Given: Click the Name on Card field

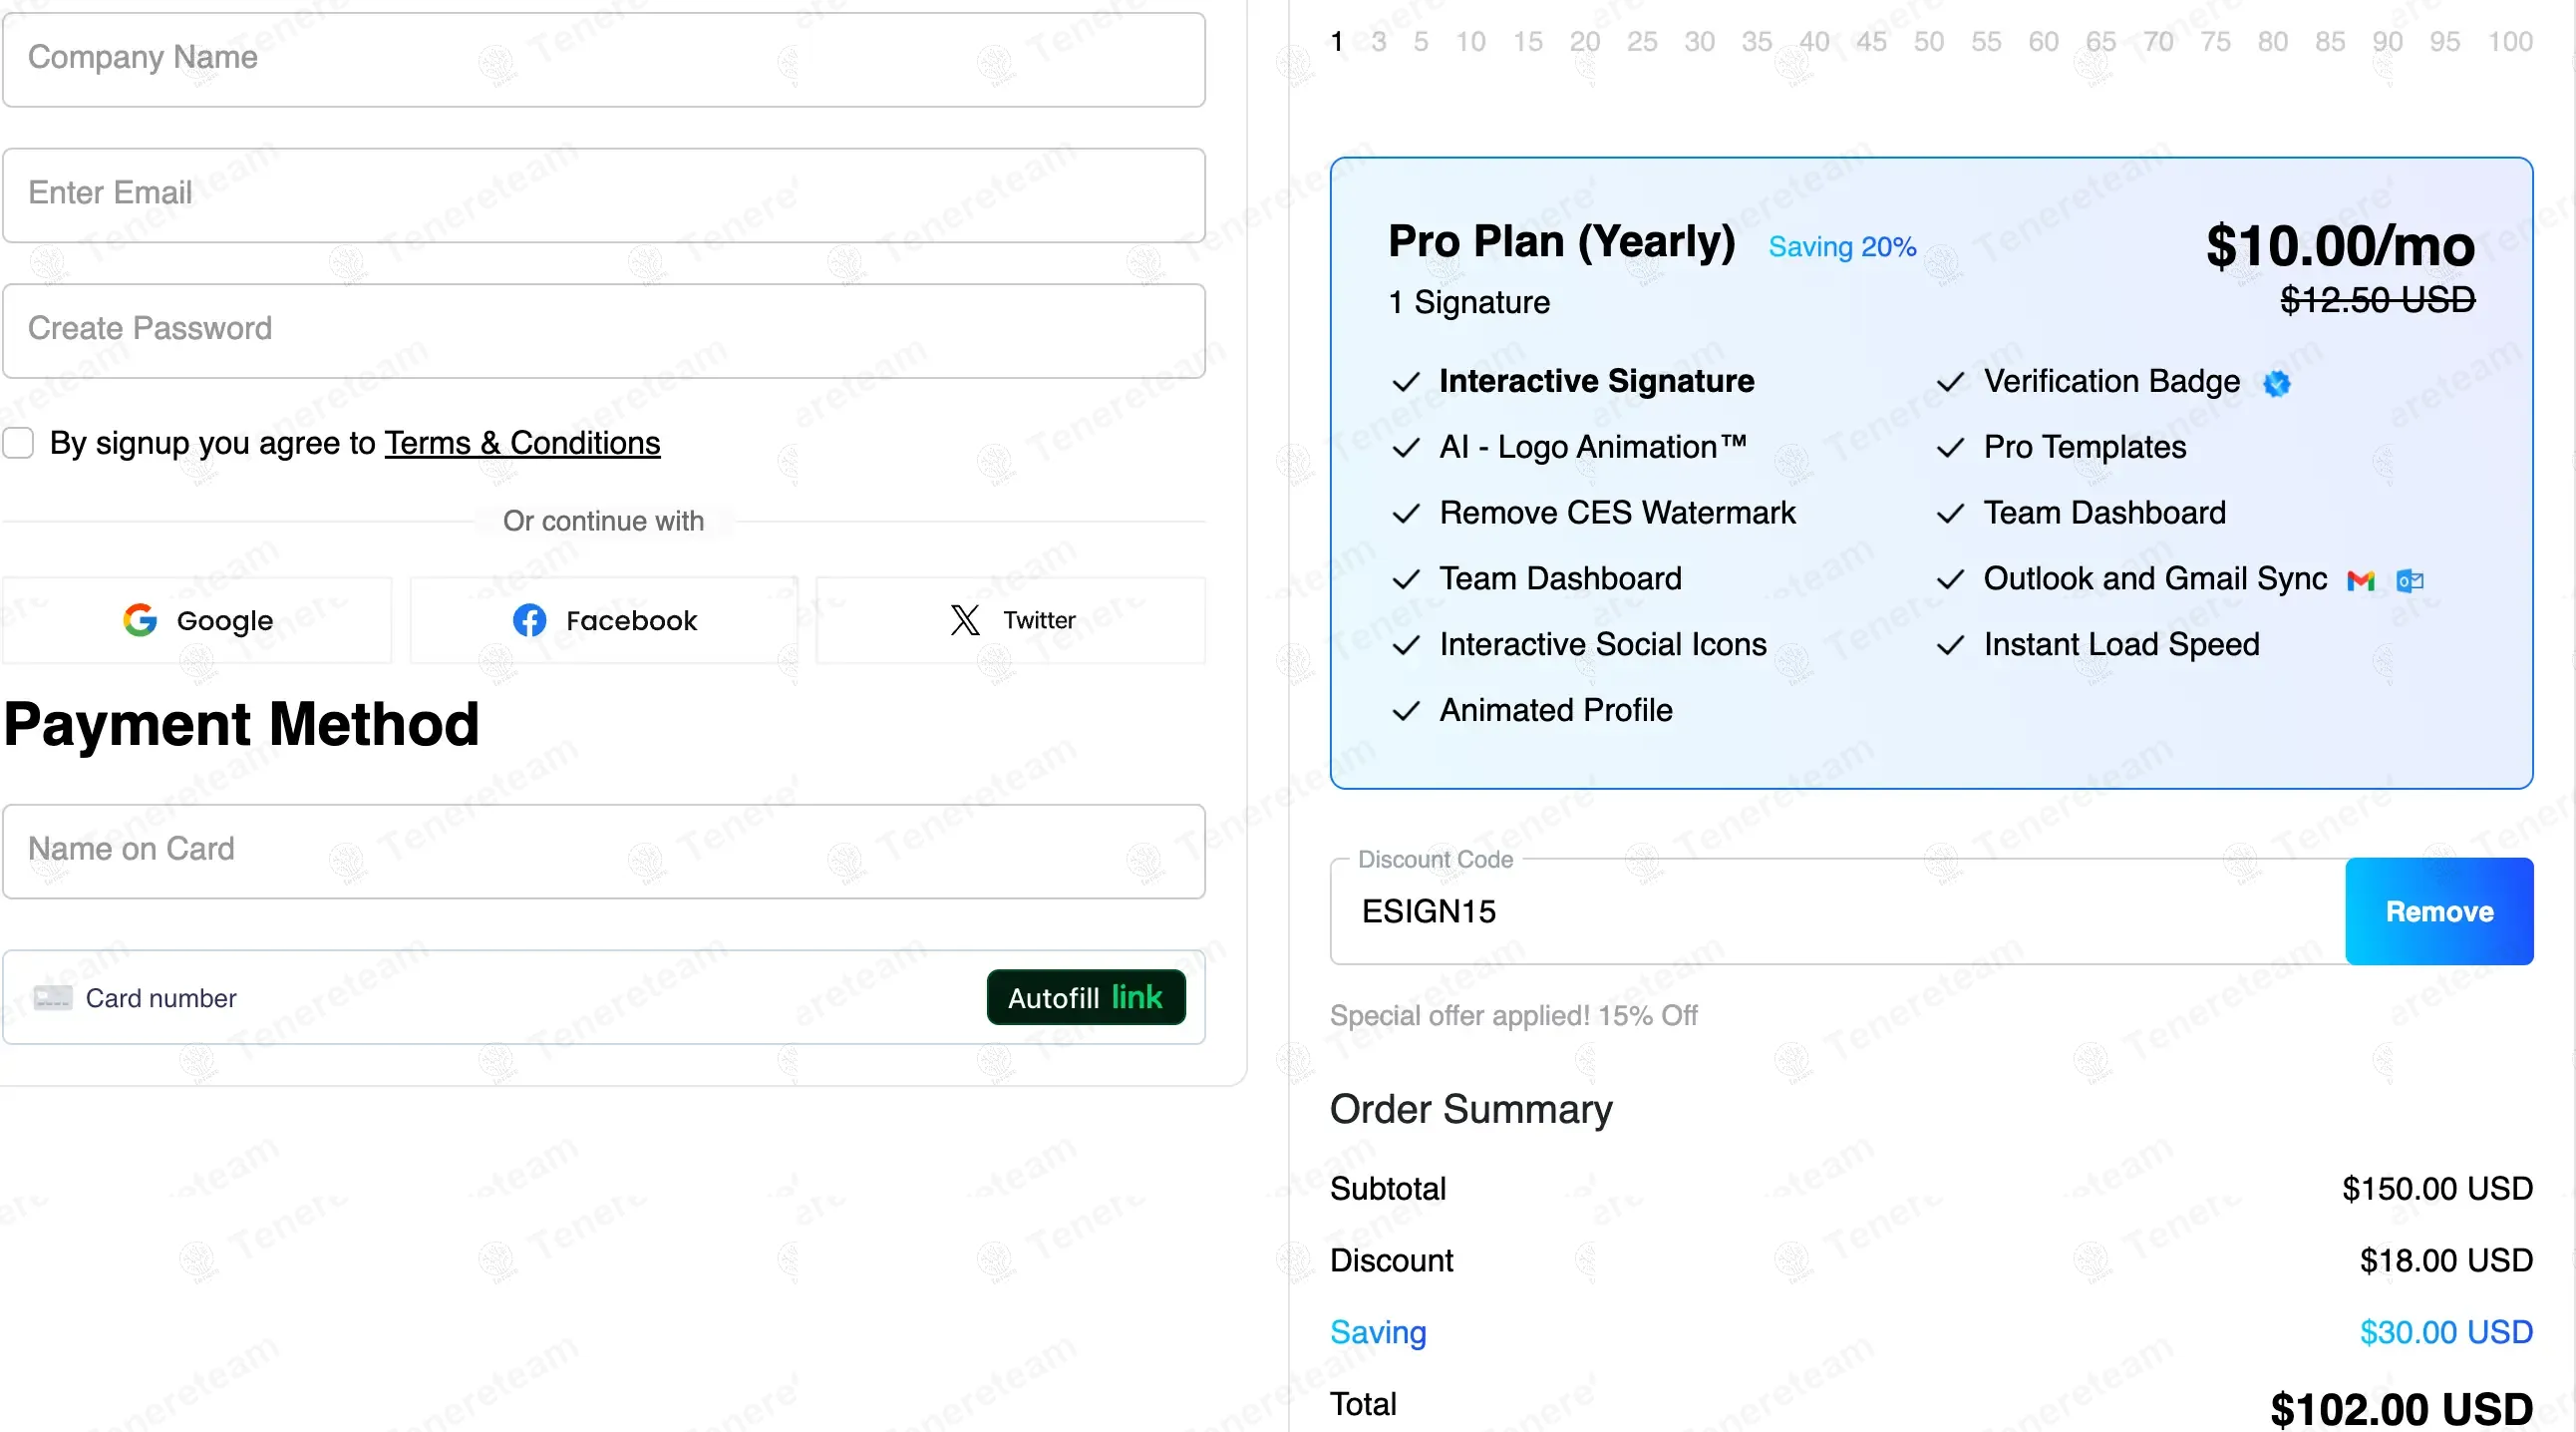Looking at the screenshot, I should point(603,850).
